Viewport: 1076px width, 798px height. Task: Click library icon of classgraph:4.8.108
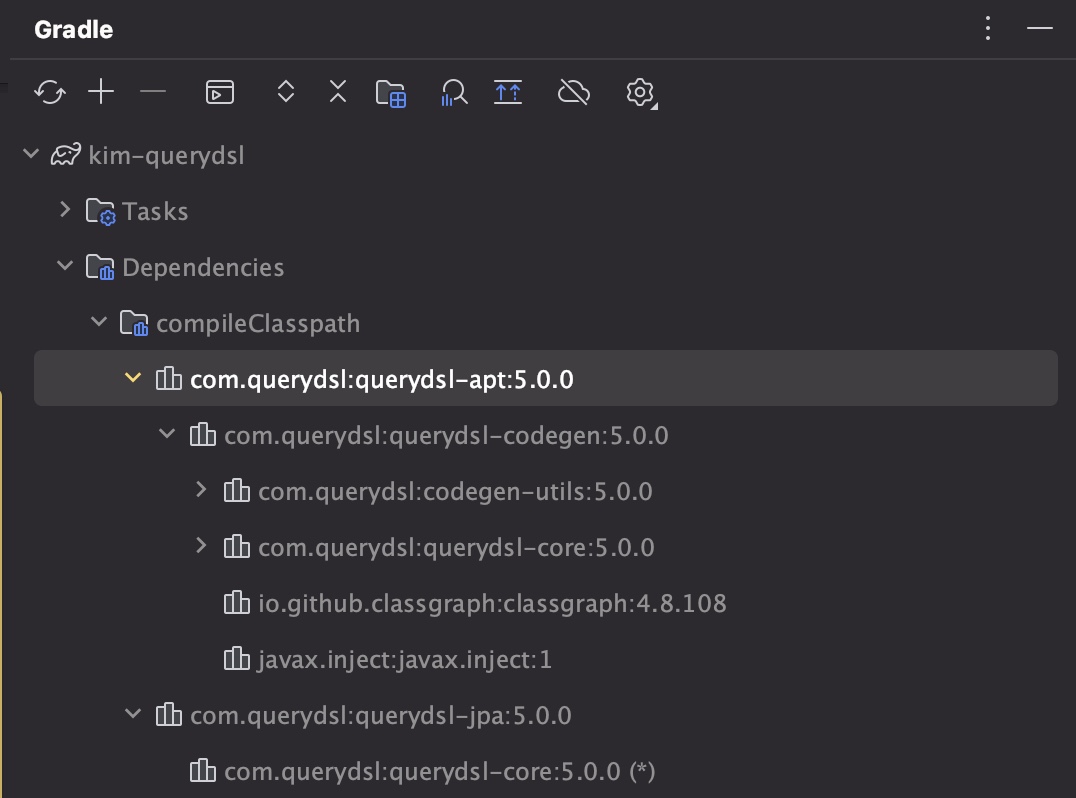(237, 603)
